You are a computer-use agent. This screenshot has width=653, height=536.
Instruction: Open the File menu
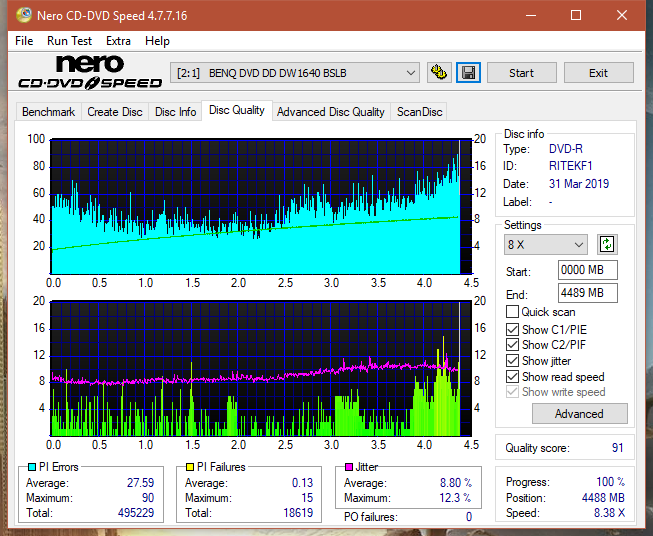[24, 41]
